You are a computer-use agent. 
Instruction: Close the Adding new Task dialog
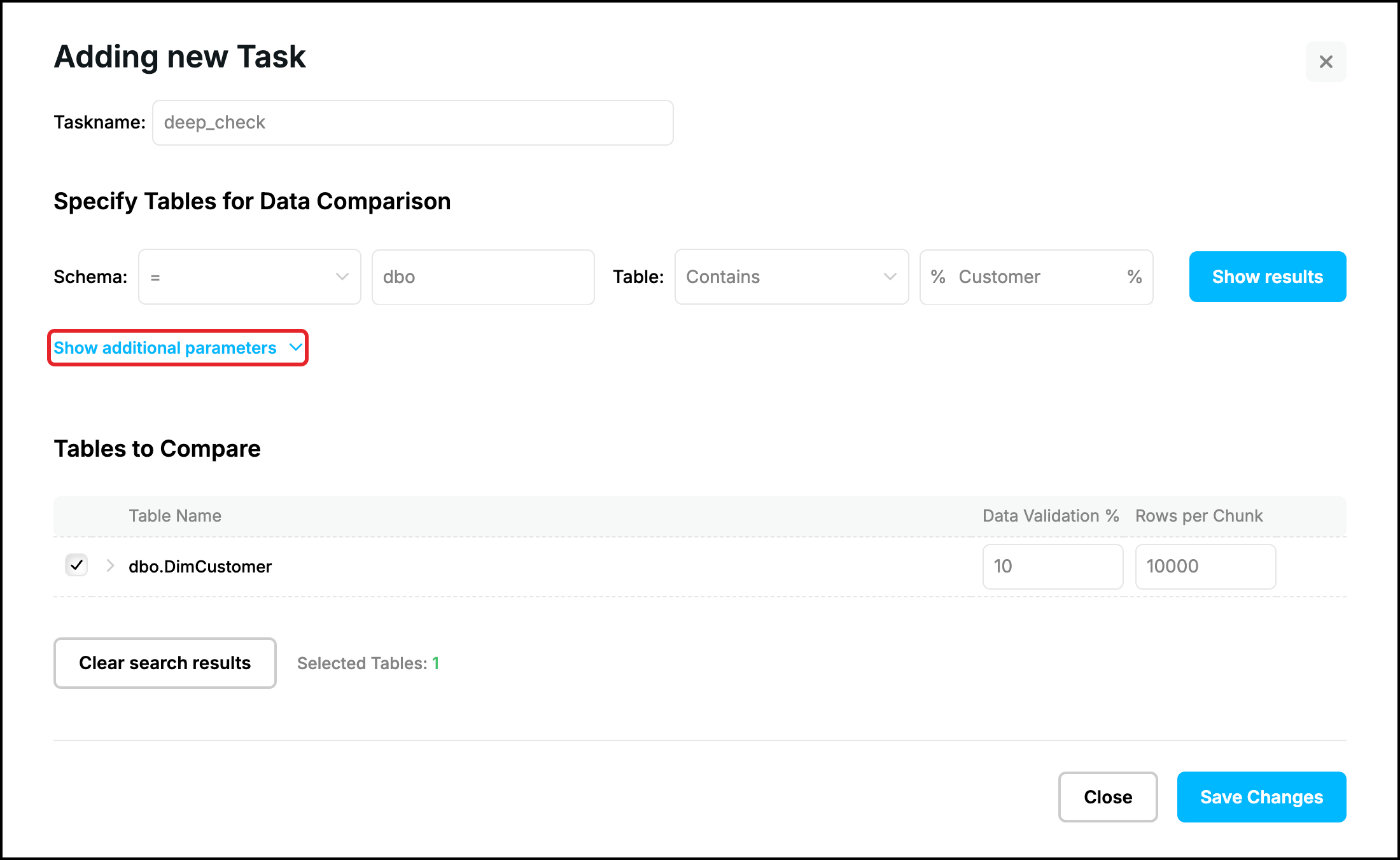(x=1326, y=62)
